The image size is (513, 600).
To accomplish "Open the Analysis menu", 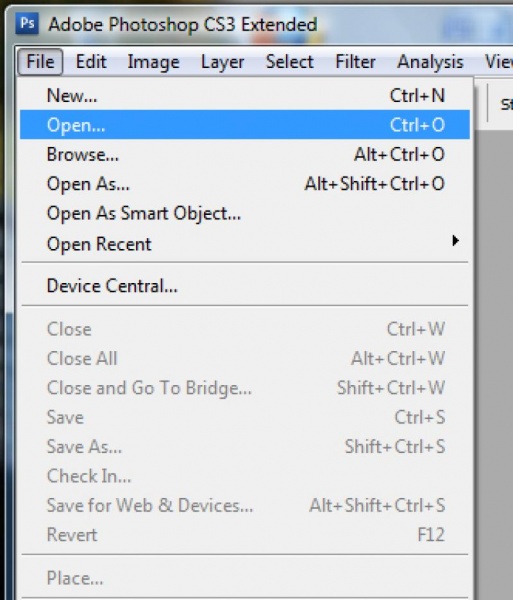I will point(430,62).
